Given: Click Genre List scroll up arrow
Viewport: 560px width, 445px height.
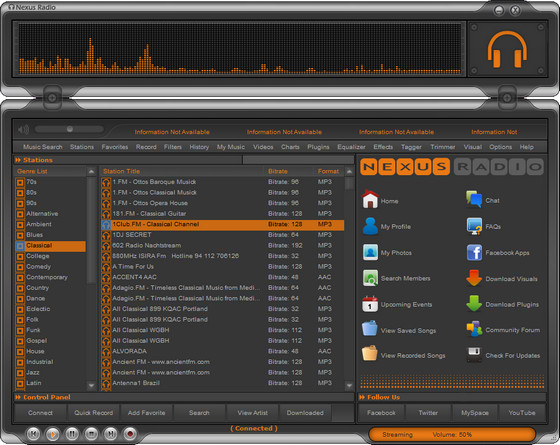Looking at the screenshot, I should pyautogui.click(x=91, y=171).
